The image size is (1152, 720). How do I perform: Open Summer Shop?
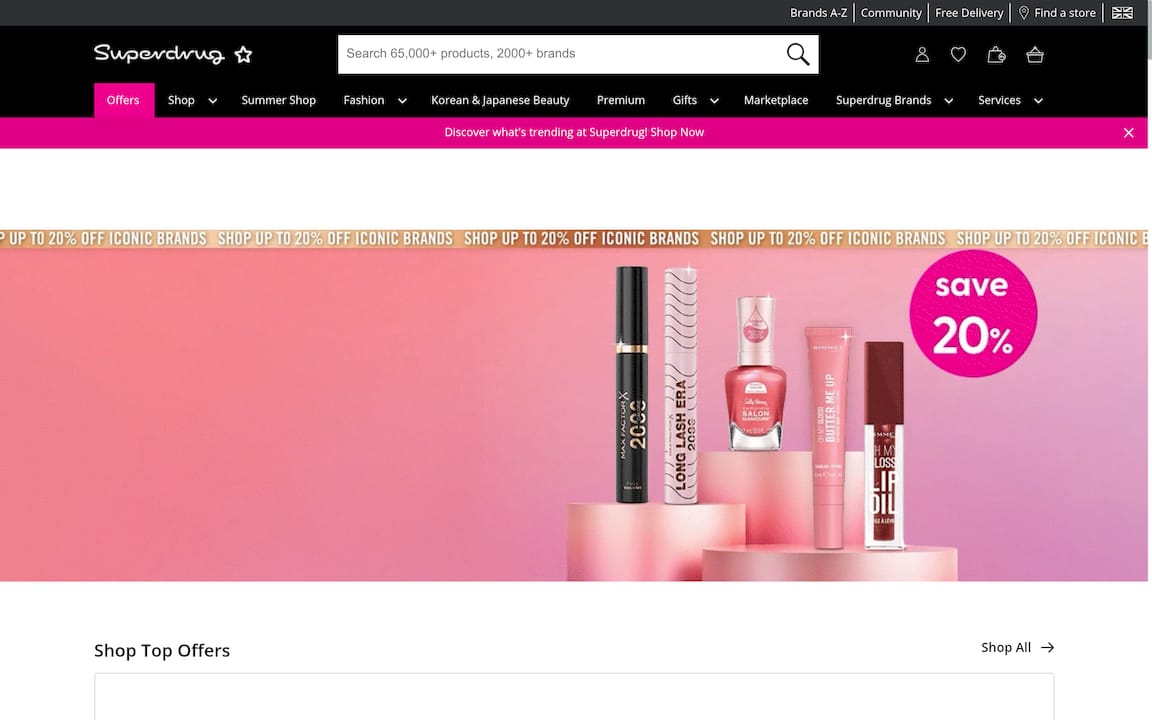tap(278, 100)
